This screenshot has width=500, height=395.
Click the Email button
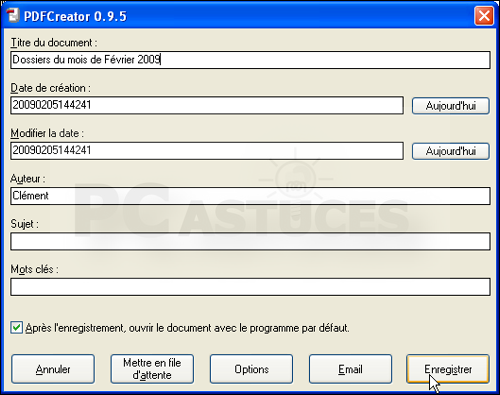[x=350, y=369]
